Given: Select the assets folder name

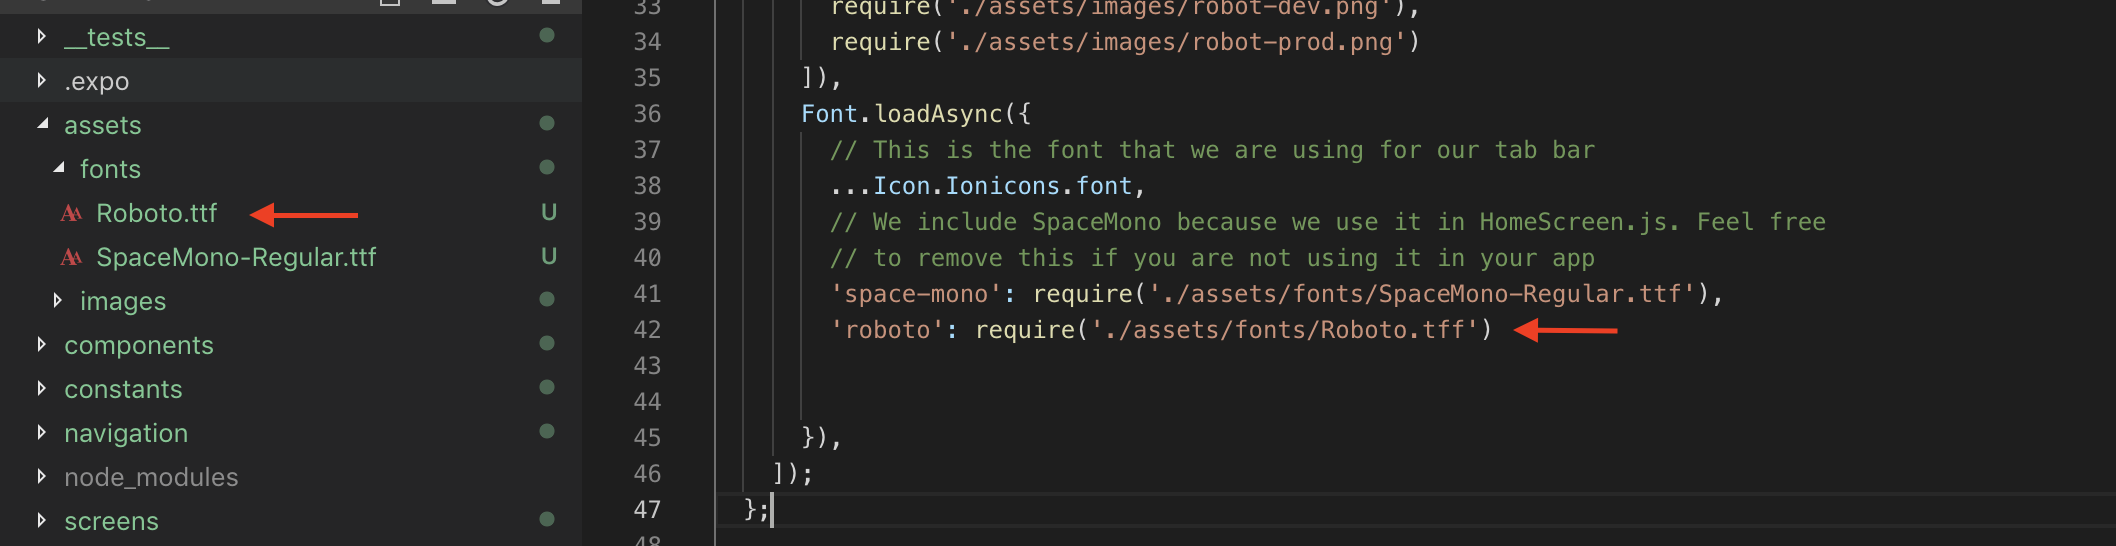Looking at the screenshot, I should 103,125.
